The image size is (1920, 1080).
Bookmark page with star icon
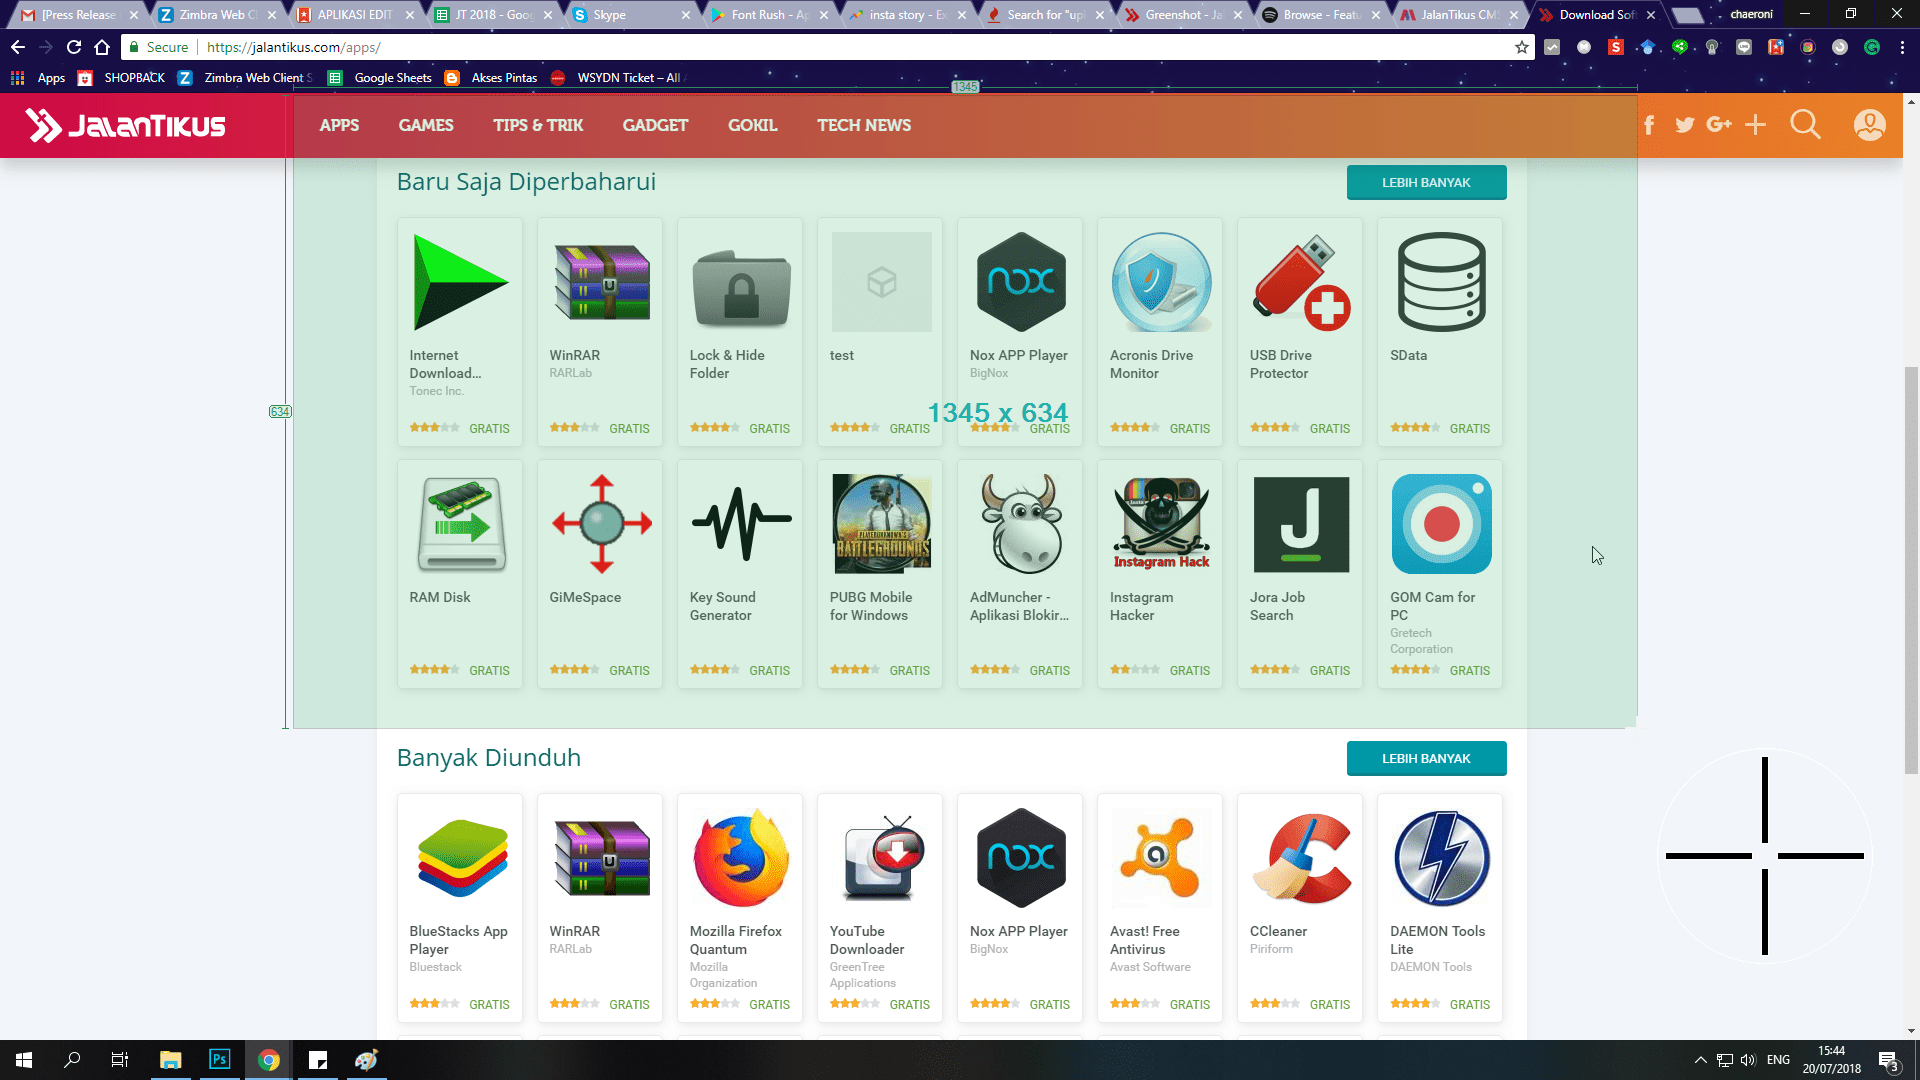[1522, 47]
